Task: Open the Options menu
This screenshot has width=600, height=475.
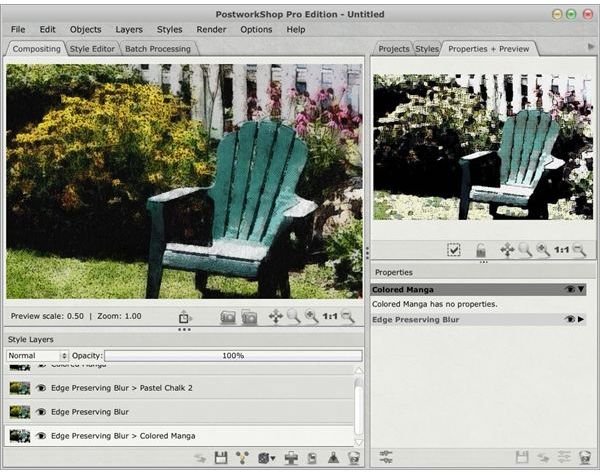Action: pyautogui.click(x=256, y=29)
